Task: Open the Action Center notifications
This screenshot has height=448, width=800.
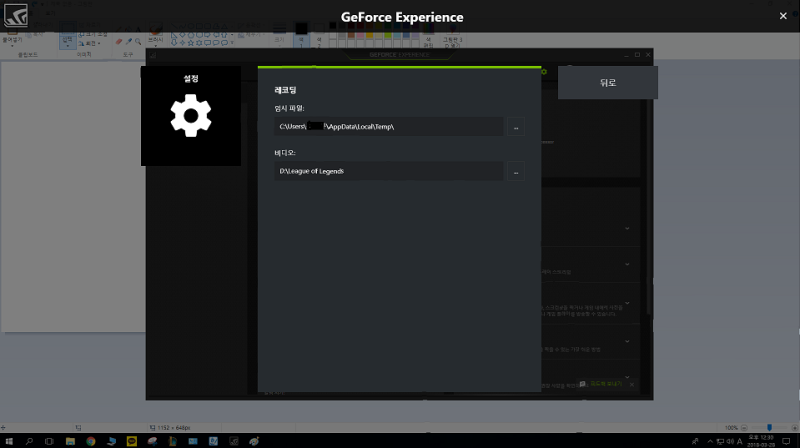Action: 786,441
